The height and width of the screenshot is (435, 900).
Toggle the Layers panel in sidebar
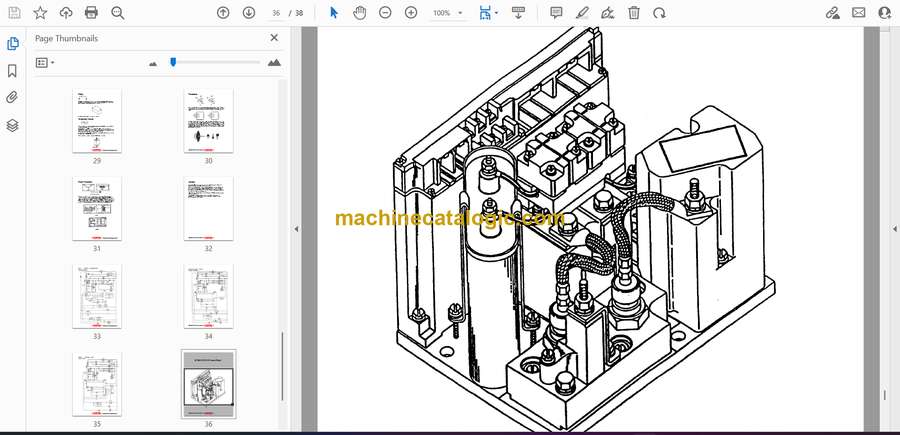(x=13, y=125)
